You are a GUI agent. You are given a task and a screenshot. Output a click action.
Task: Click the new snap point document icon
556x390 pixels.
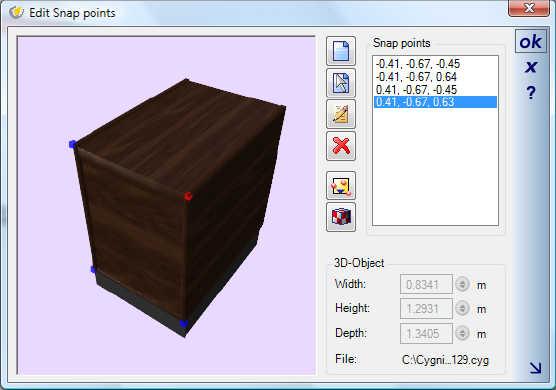point(341,51)
